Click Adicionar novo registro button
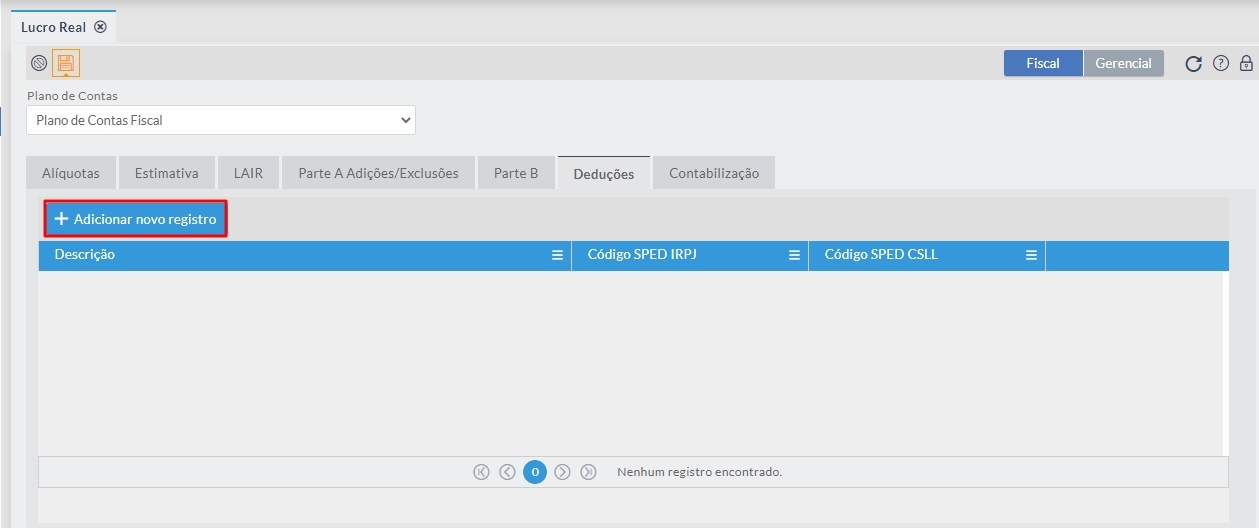The width and height of the screenshot is (1259, 528). 136,219
